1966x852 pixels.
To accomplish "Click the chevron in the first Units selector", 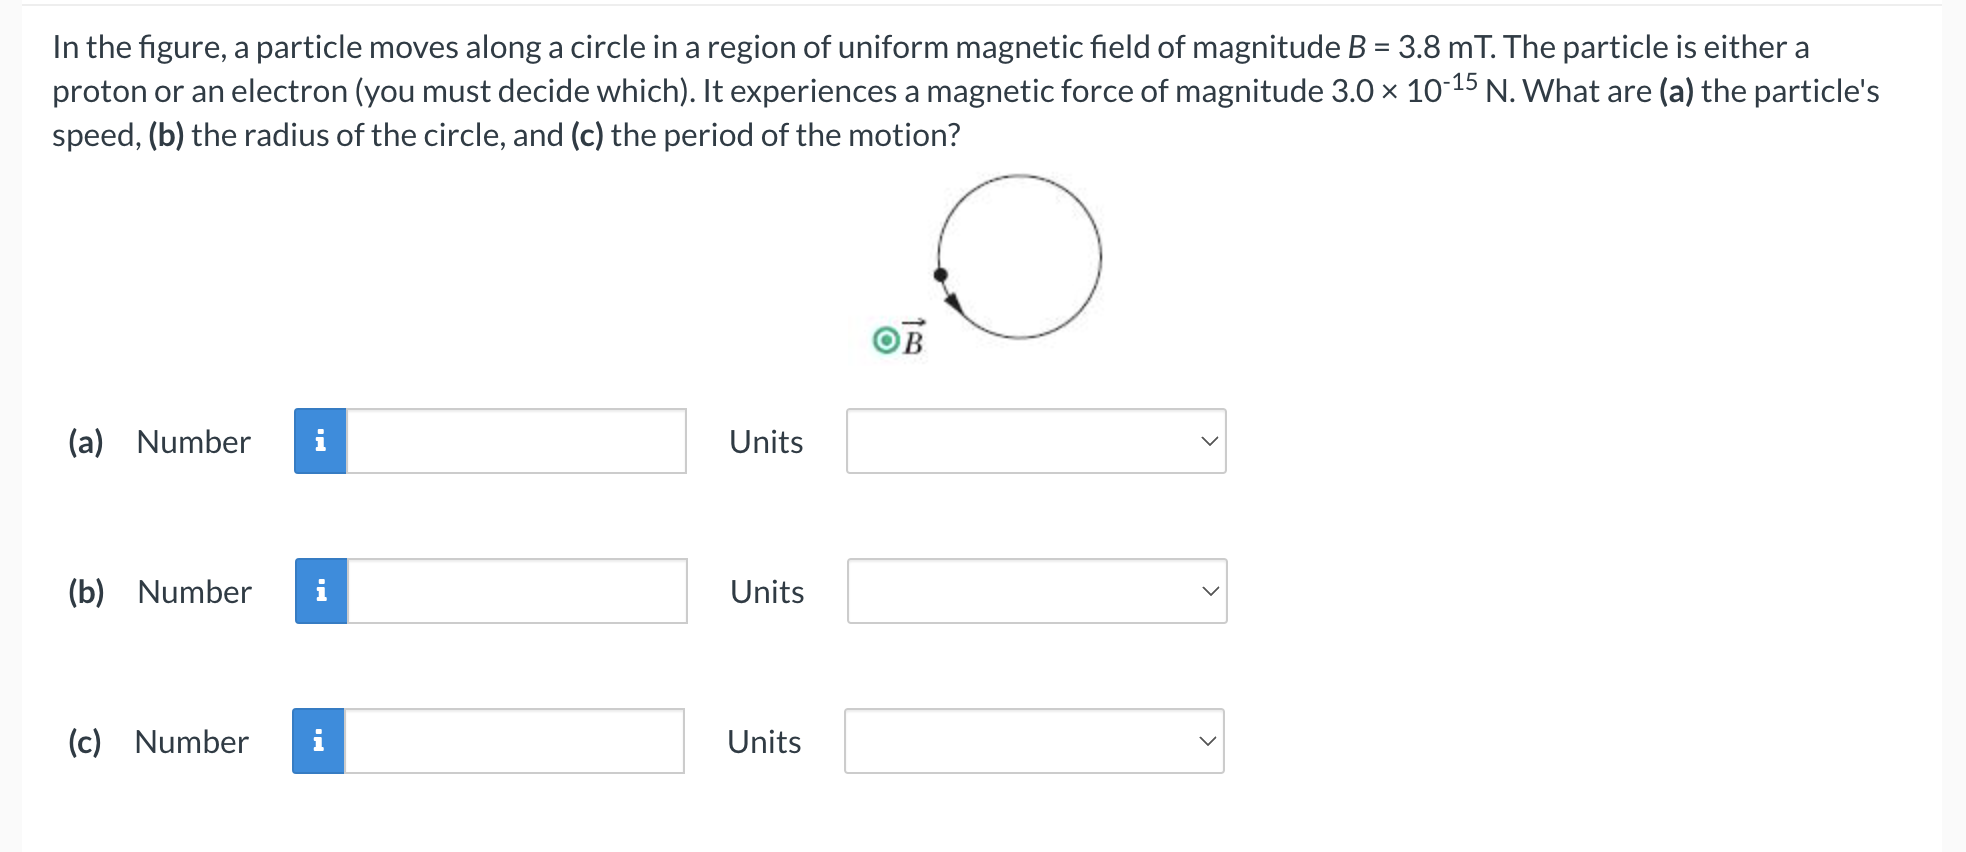I will tap(1208, 441).
